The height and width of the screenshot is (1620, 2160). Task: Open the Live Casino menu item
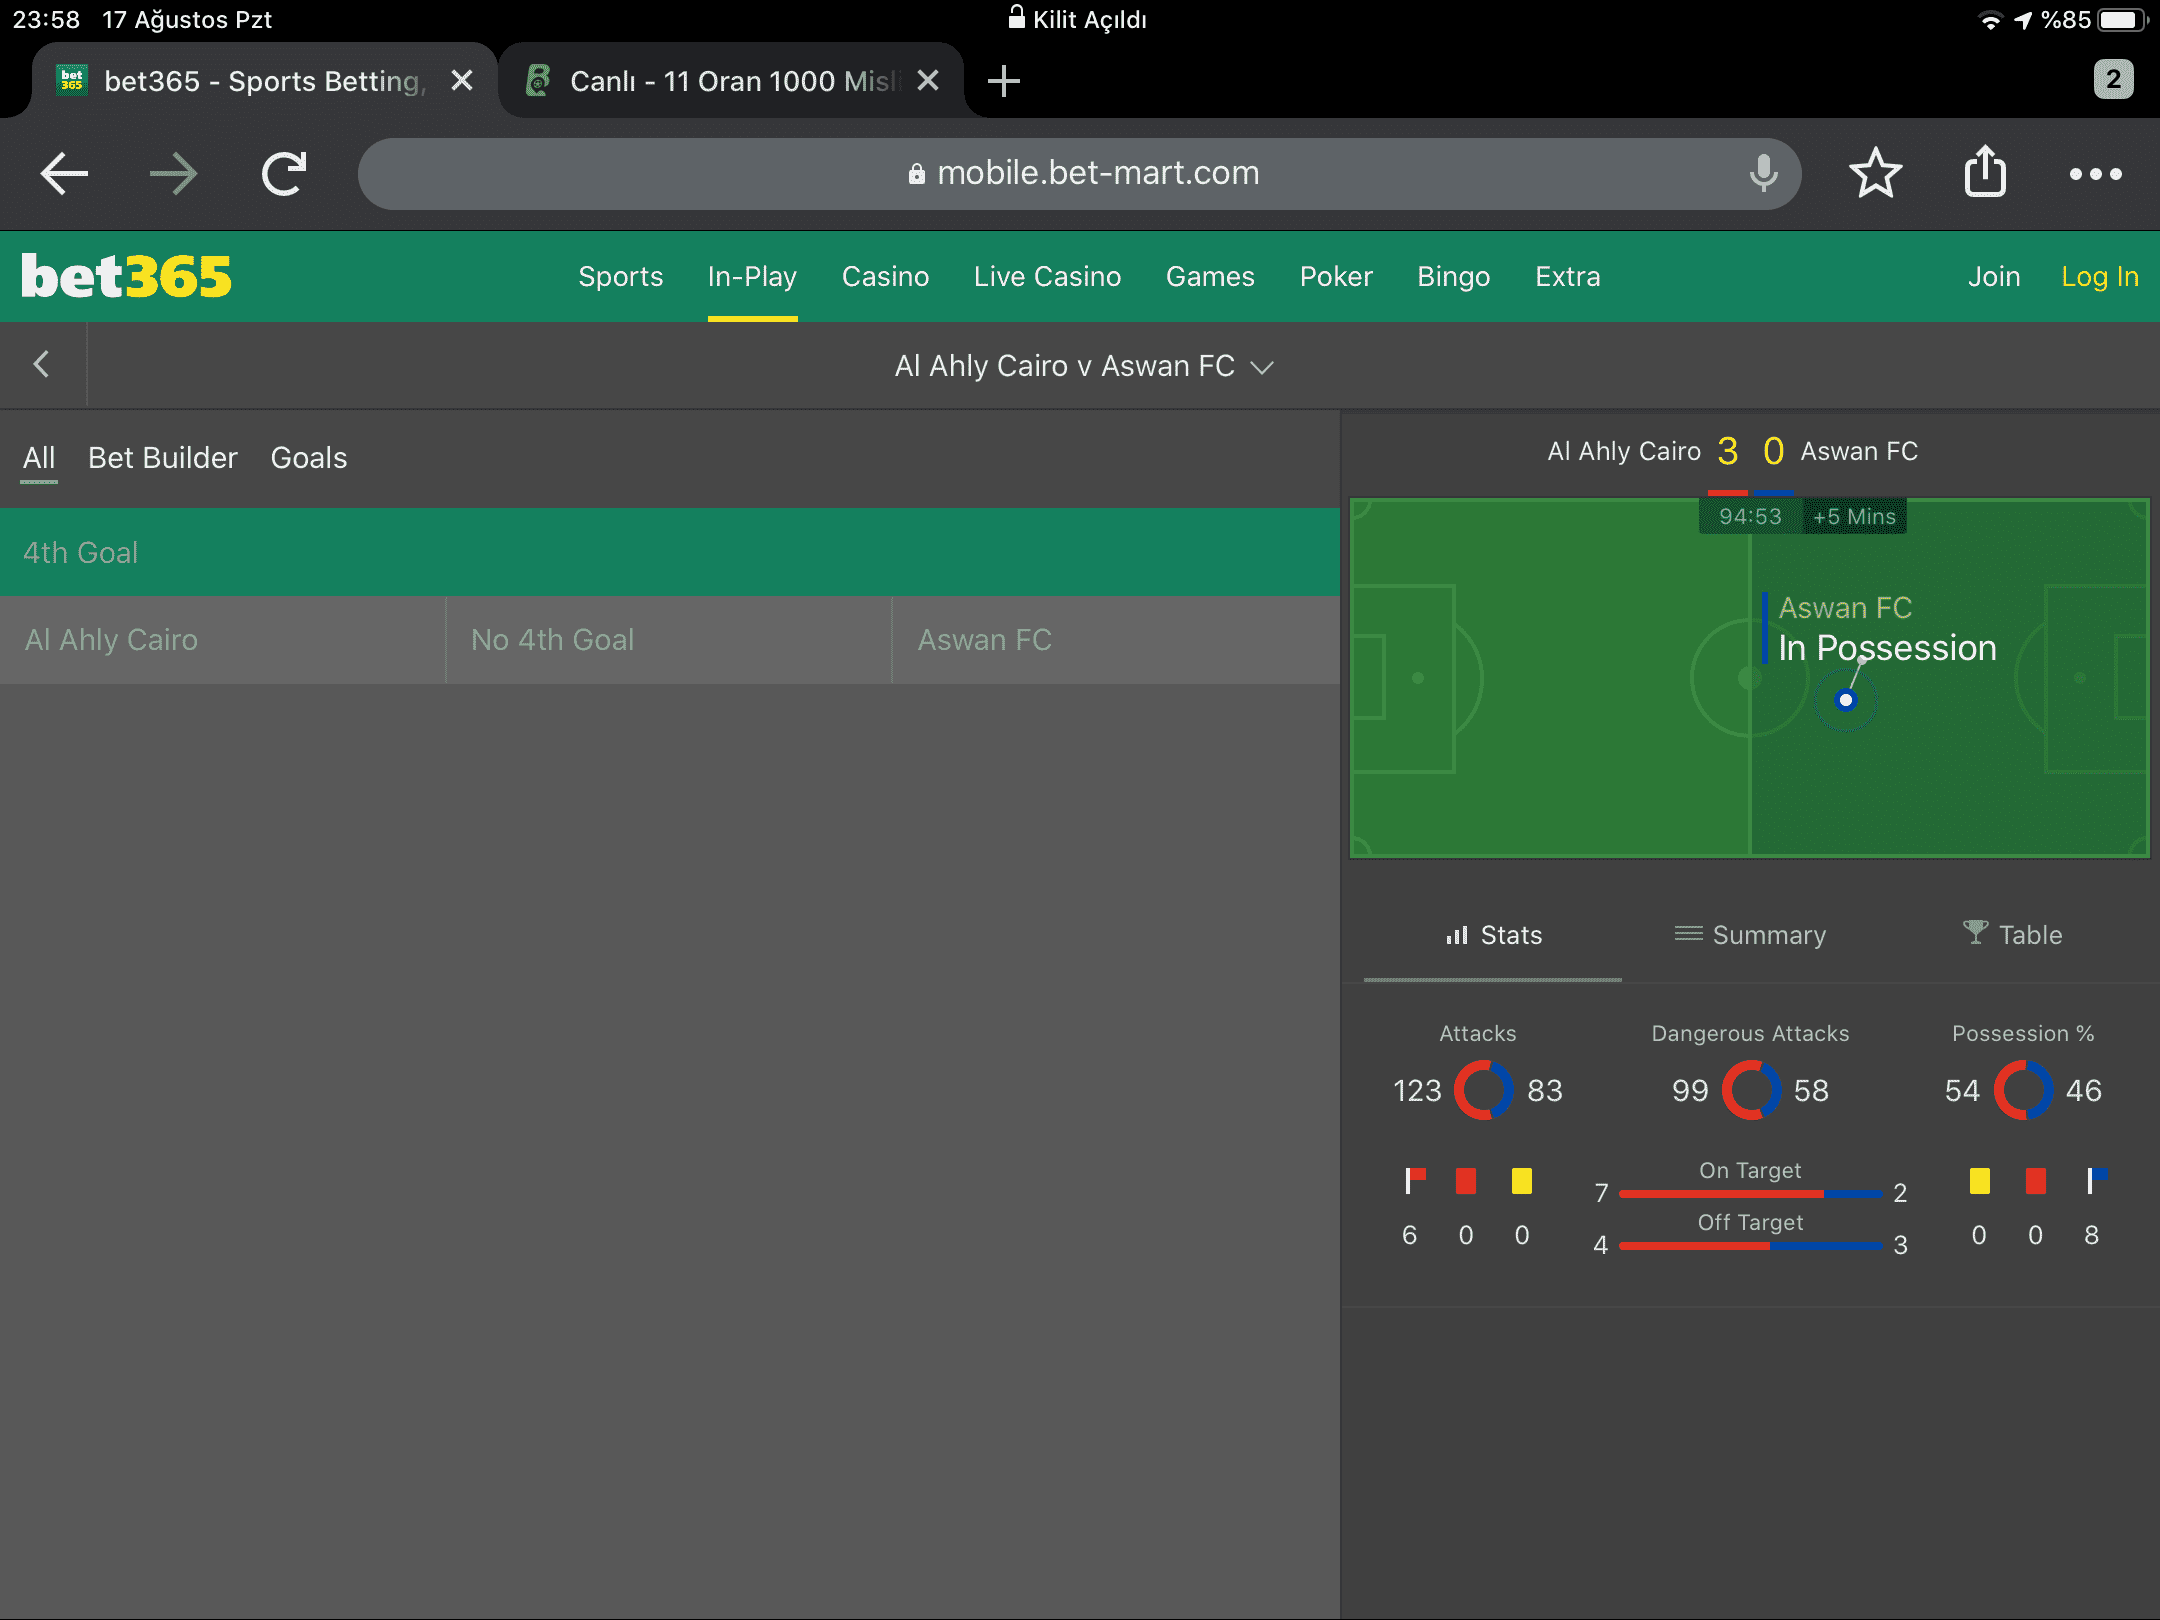(x=1047, y=277)
